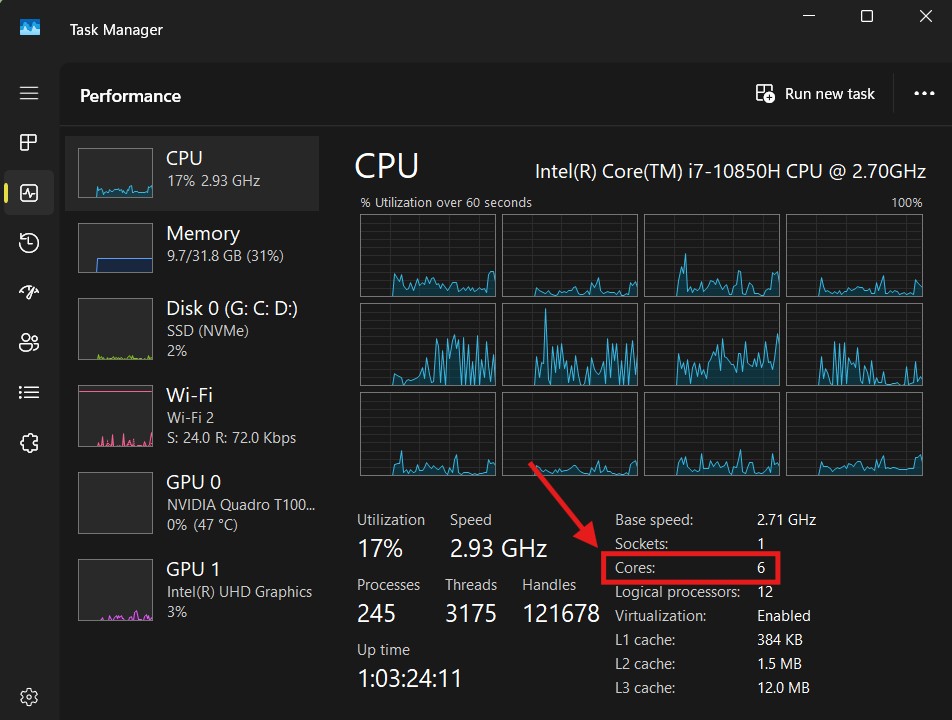This screenshot has height=720, width=952.
Task: Switch to the Users page icon
Action: tap(29, 343)
